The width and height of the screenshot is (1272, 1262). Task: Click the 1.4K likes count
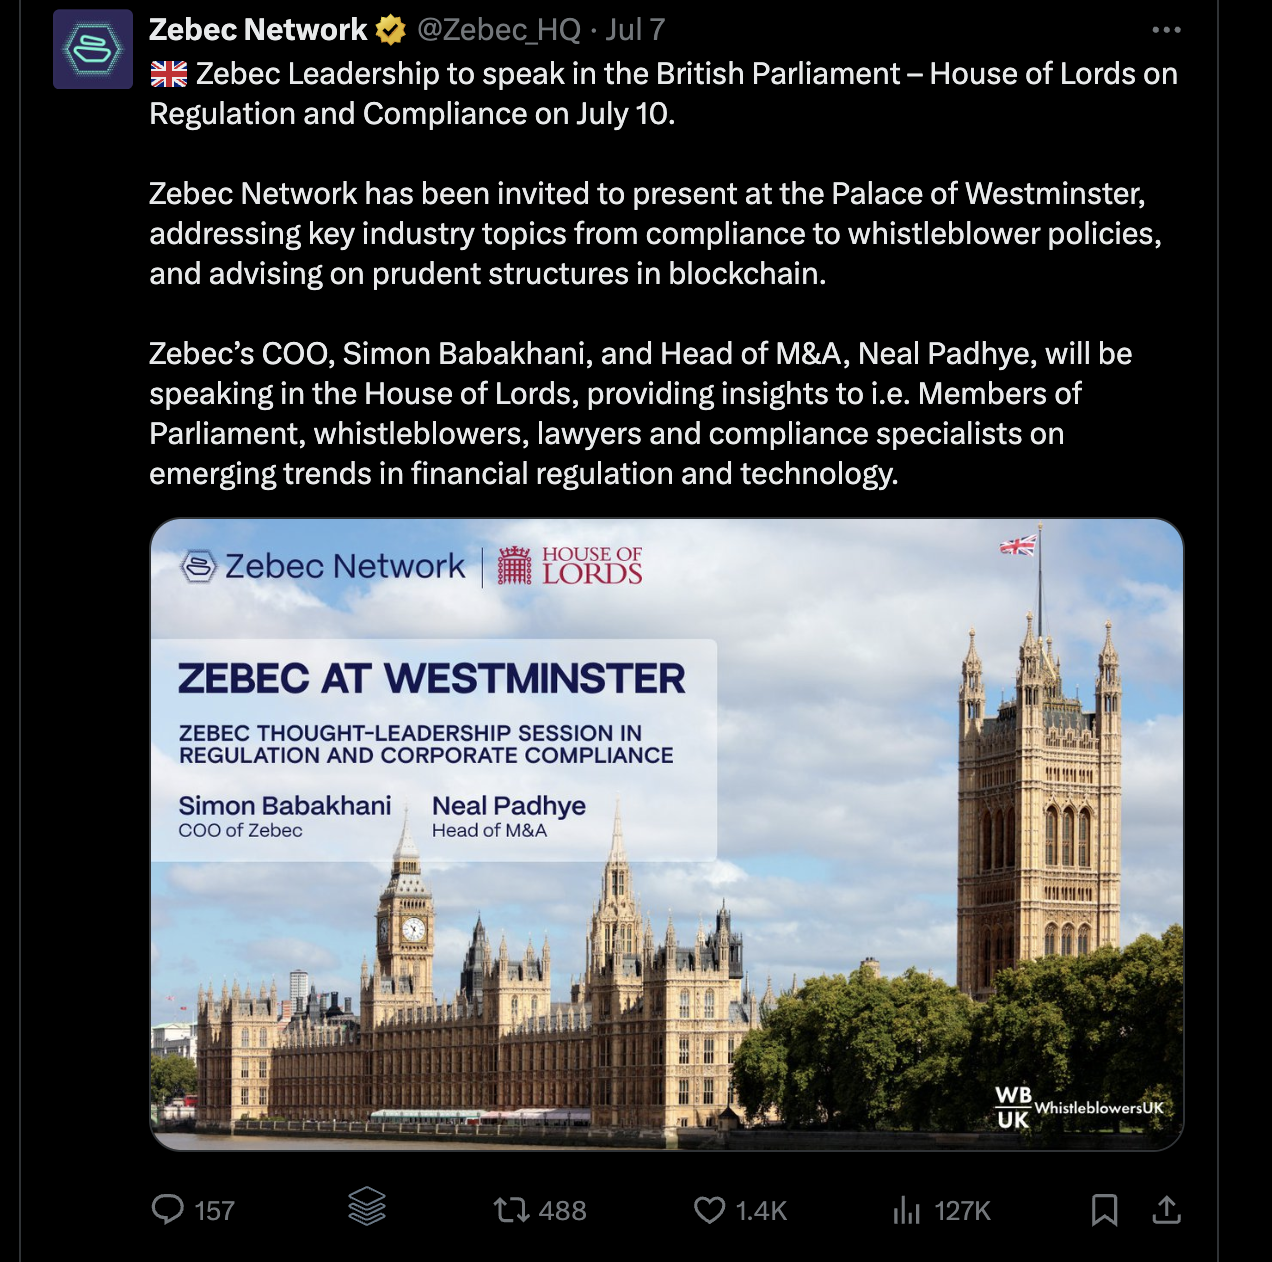click(761, 1211)
